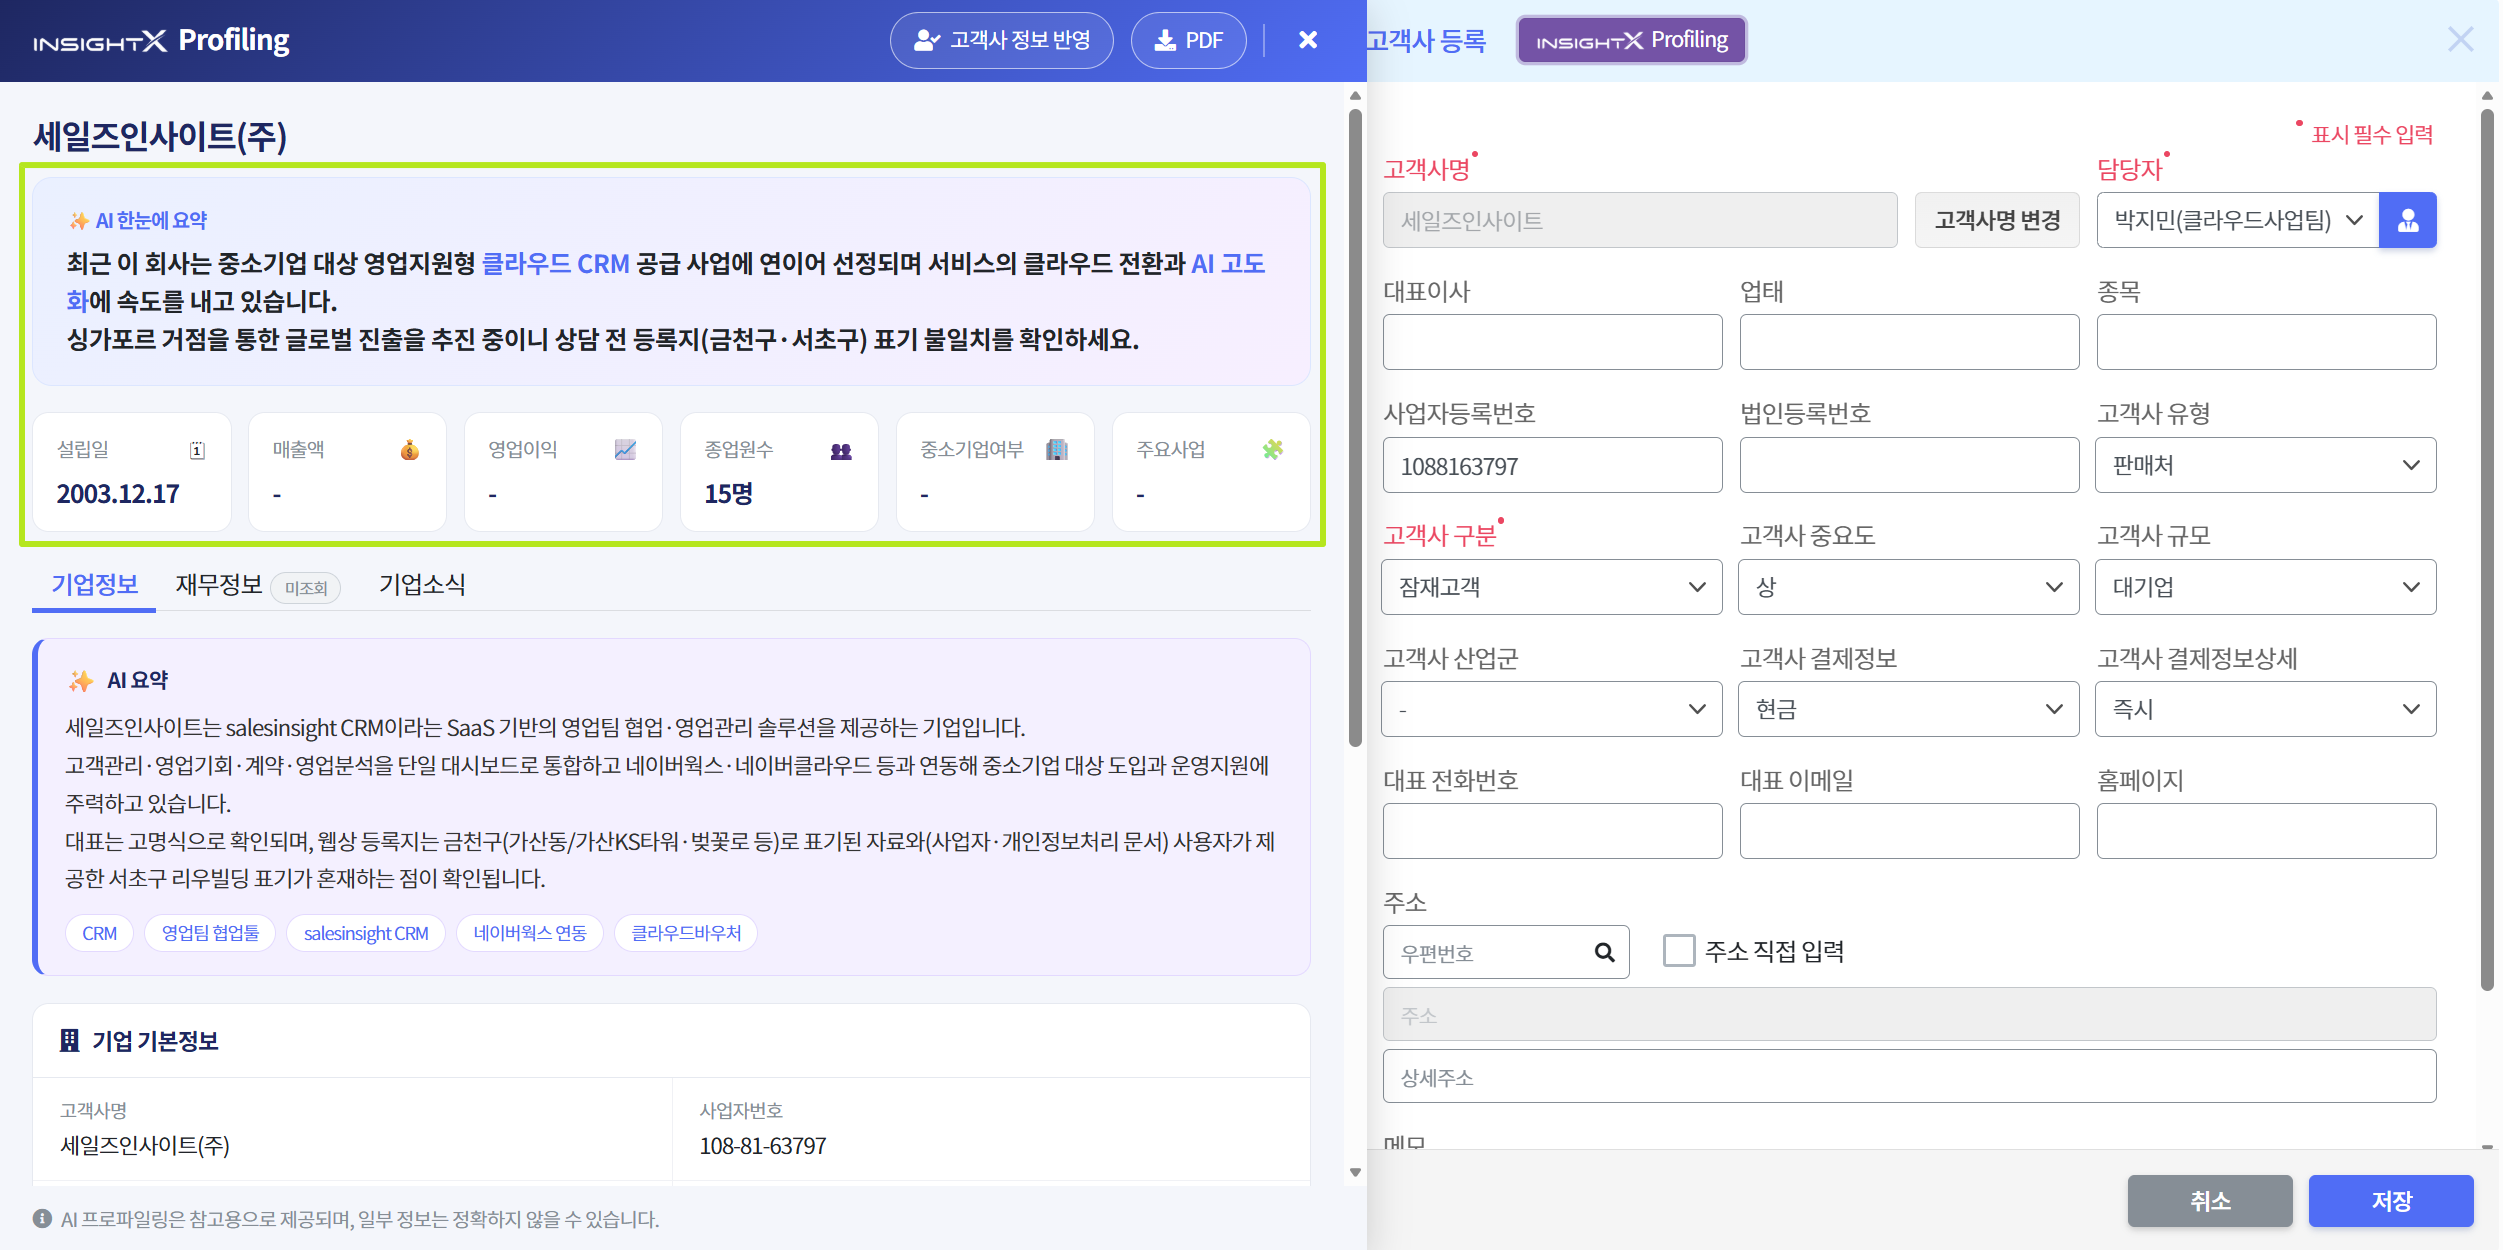Click the 사업자등록번호 field showing 1088163797
The width and height of the screenshot is (2503, 1250).
[x=1552, y=465]
